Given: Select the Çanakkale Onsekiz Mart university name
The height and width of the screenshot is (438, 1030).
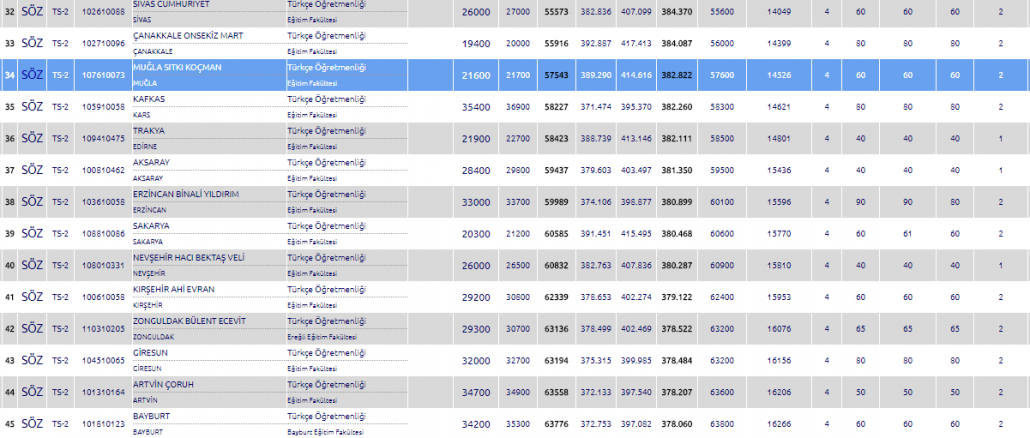Looking at the screenshot, I should (x=188, y=36).
